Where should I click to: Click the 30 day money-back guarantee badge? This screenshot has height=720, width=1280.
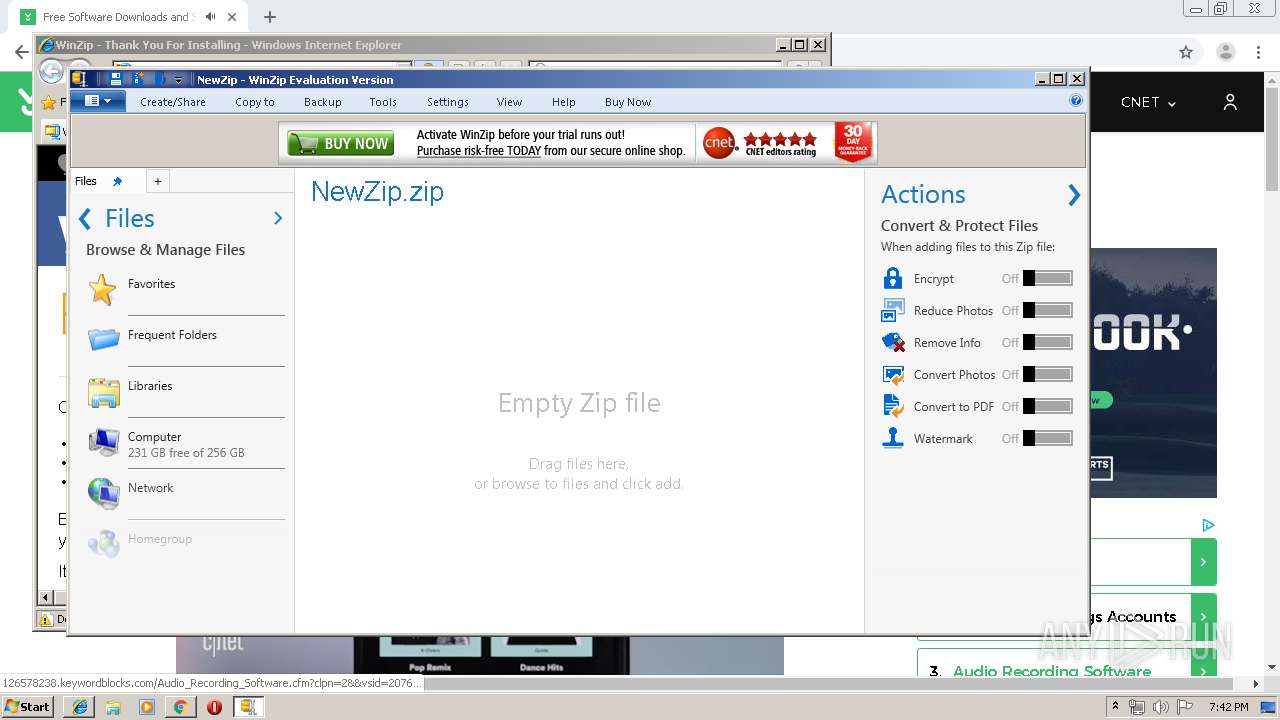tap(853, 143)
